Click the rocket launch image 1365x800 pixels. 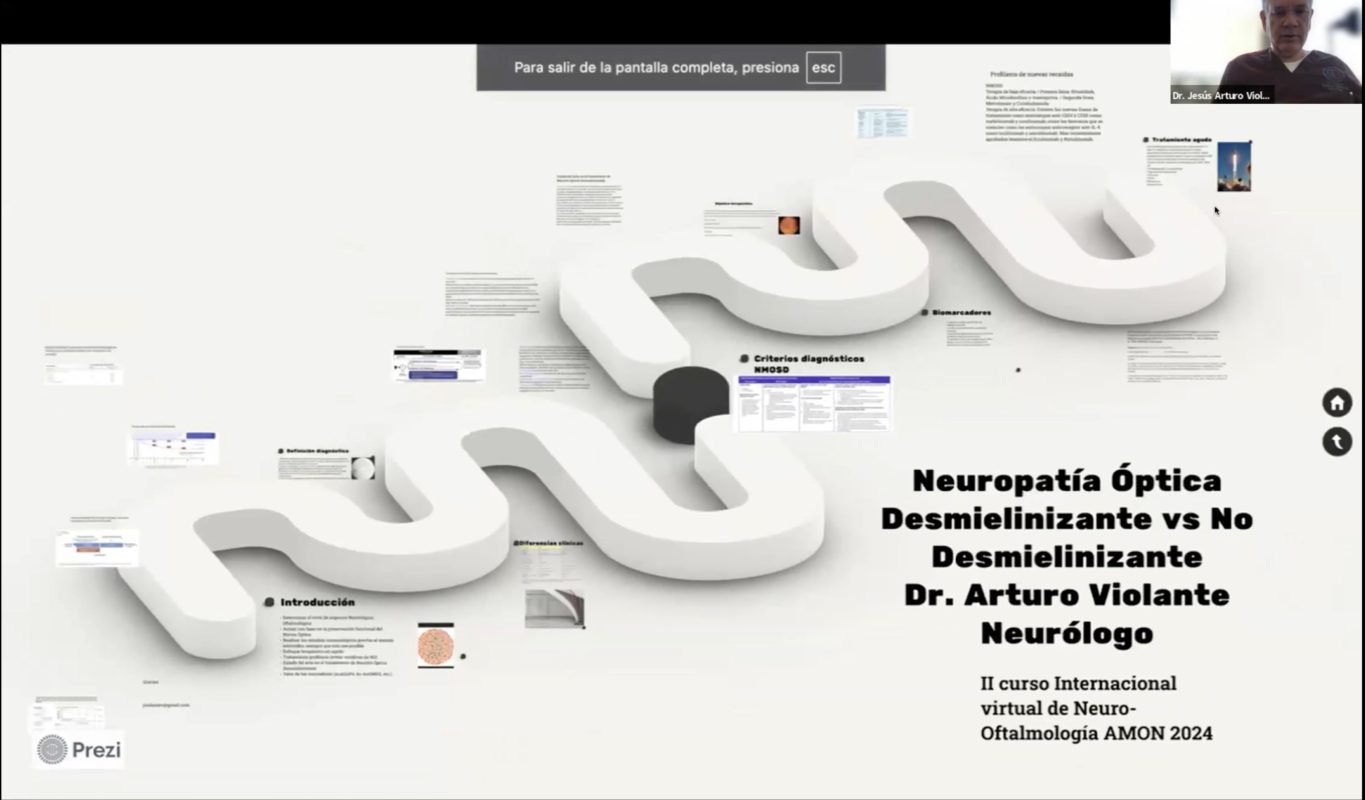tap(1234, 166)
